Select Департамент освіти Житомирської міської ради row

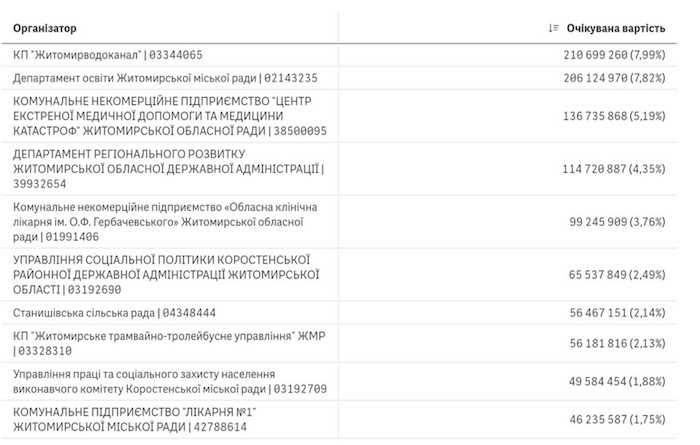click(151, 77)
